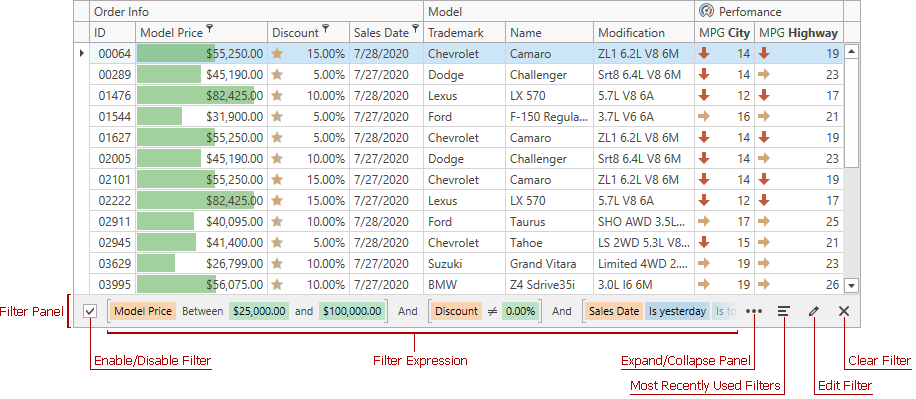Click the Sales Date column filter icon

415,28
